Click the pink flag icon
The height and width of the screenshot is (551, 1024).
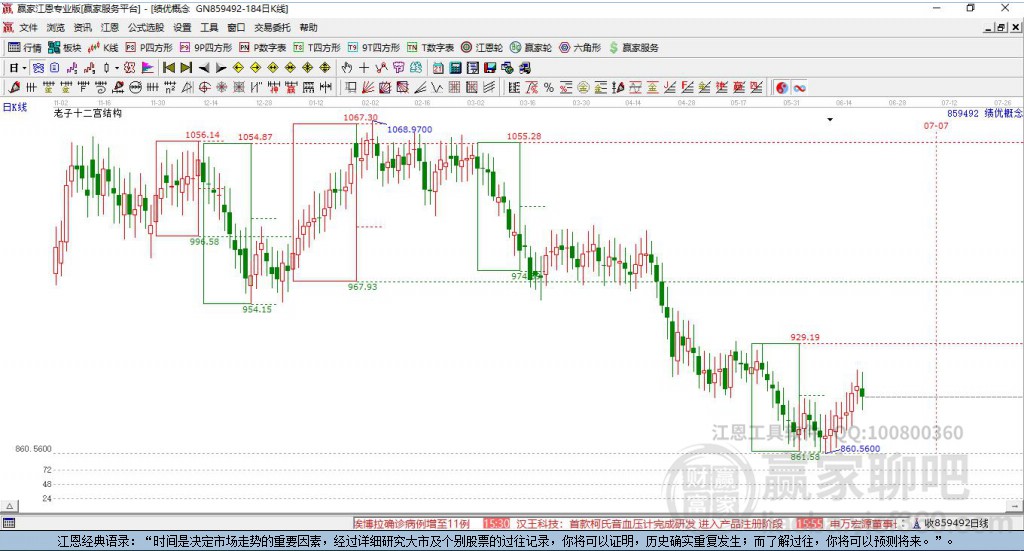coord(148,68)
